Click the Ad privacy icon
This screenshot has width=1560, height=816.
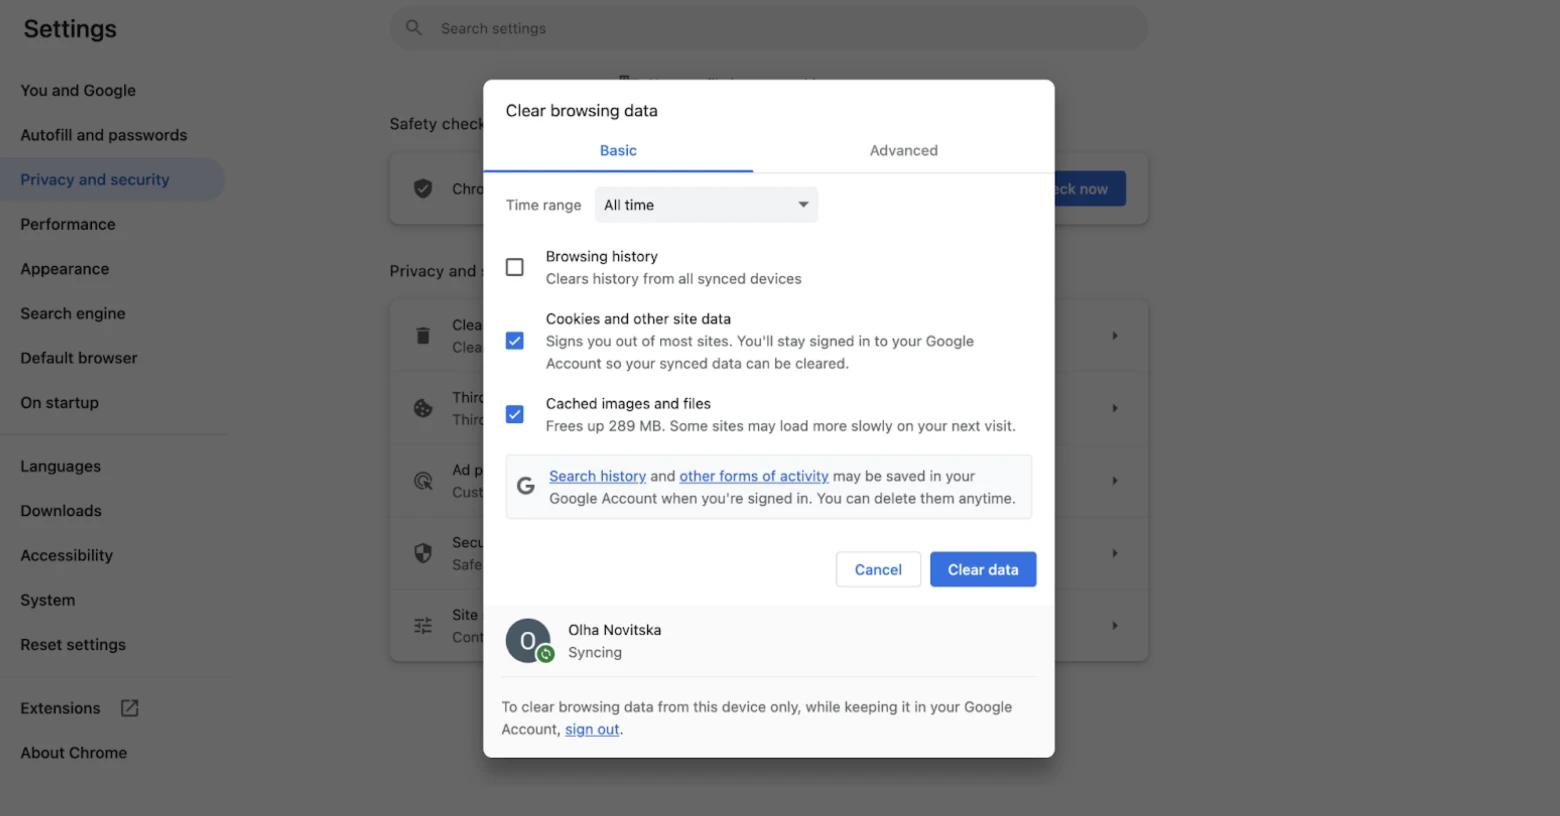click(x=423, y=481)
